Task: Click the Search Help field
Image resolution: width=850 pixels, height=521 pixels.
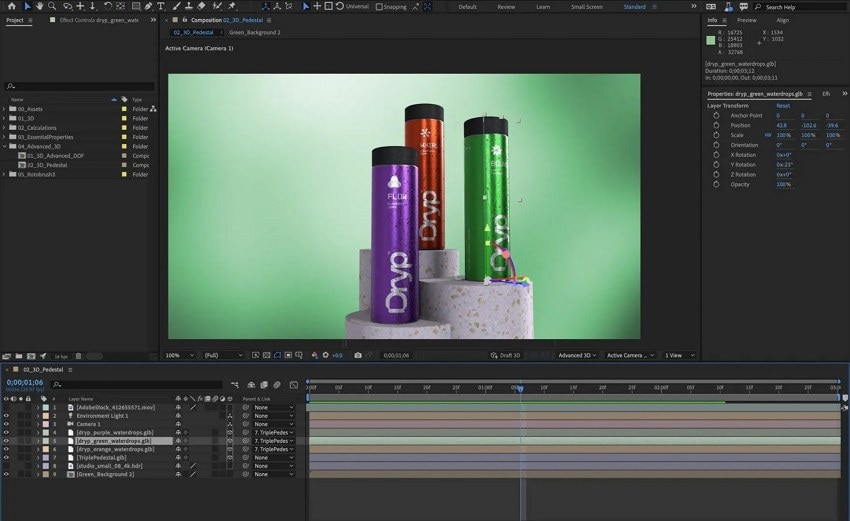Action: click(800, 7)
